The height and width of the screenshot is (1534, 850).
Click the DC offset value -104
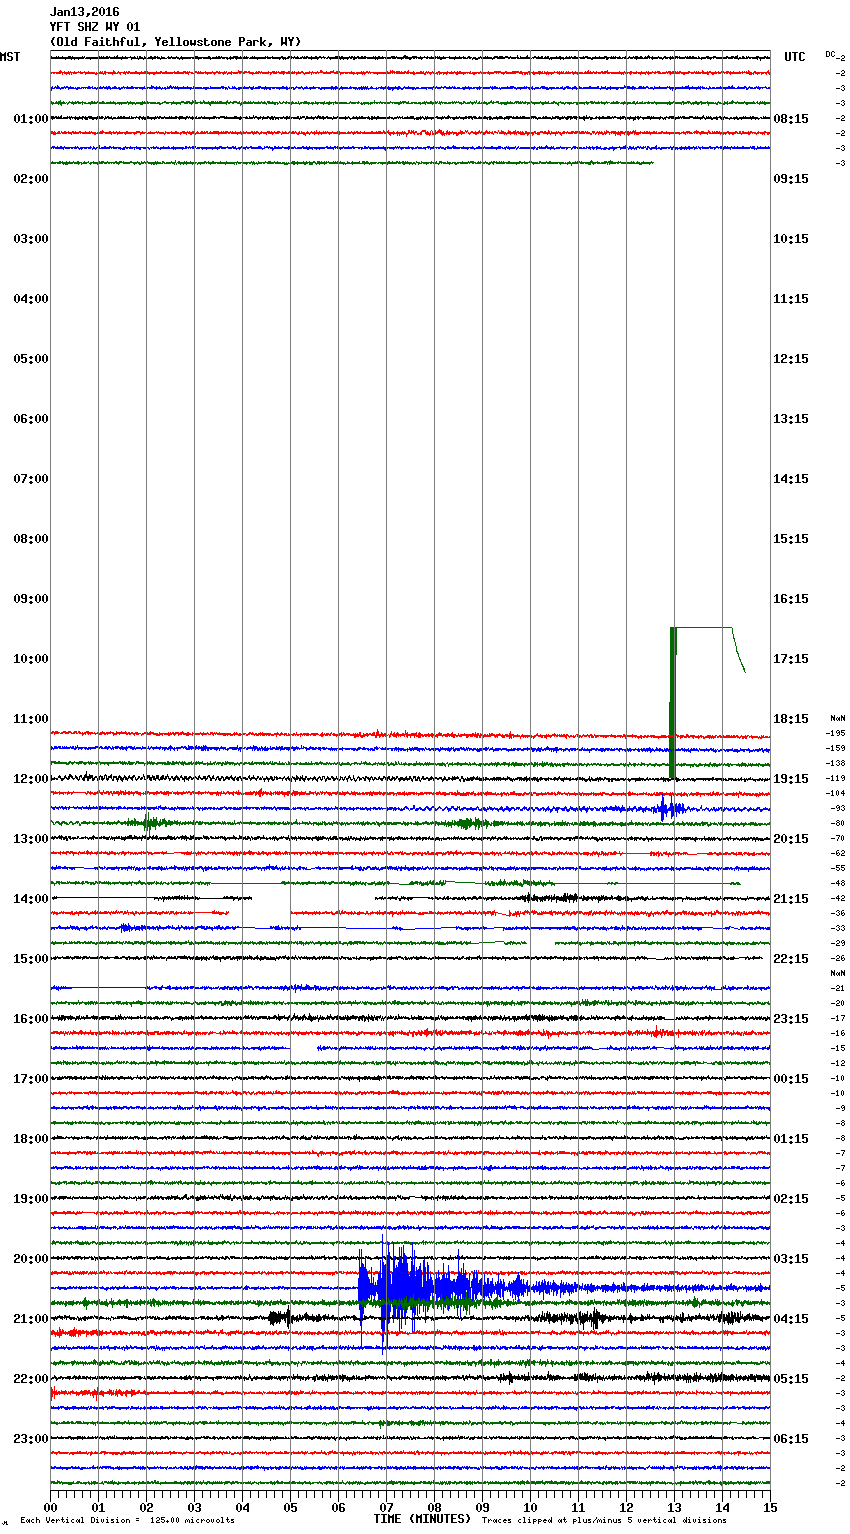(836, 794)
